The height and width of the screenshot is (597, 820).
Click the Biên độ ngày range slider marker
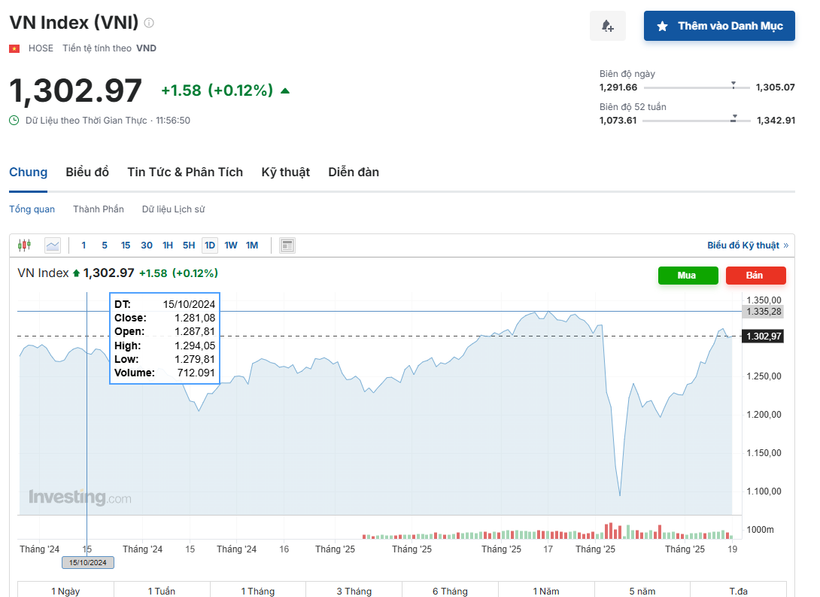tap(733, 87)
